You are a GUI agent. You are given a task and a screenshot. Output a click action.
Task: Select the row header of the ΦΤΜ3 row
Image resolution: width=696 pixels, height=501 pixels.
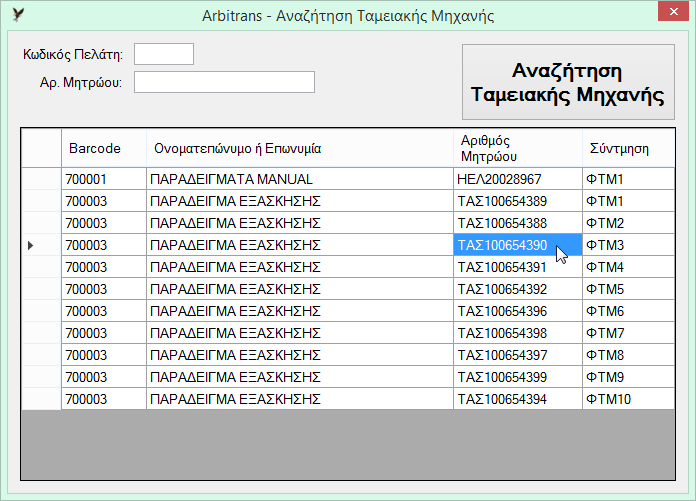click(41, 245)
